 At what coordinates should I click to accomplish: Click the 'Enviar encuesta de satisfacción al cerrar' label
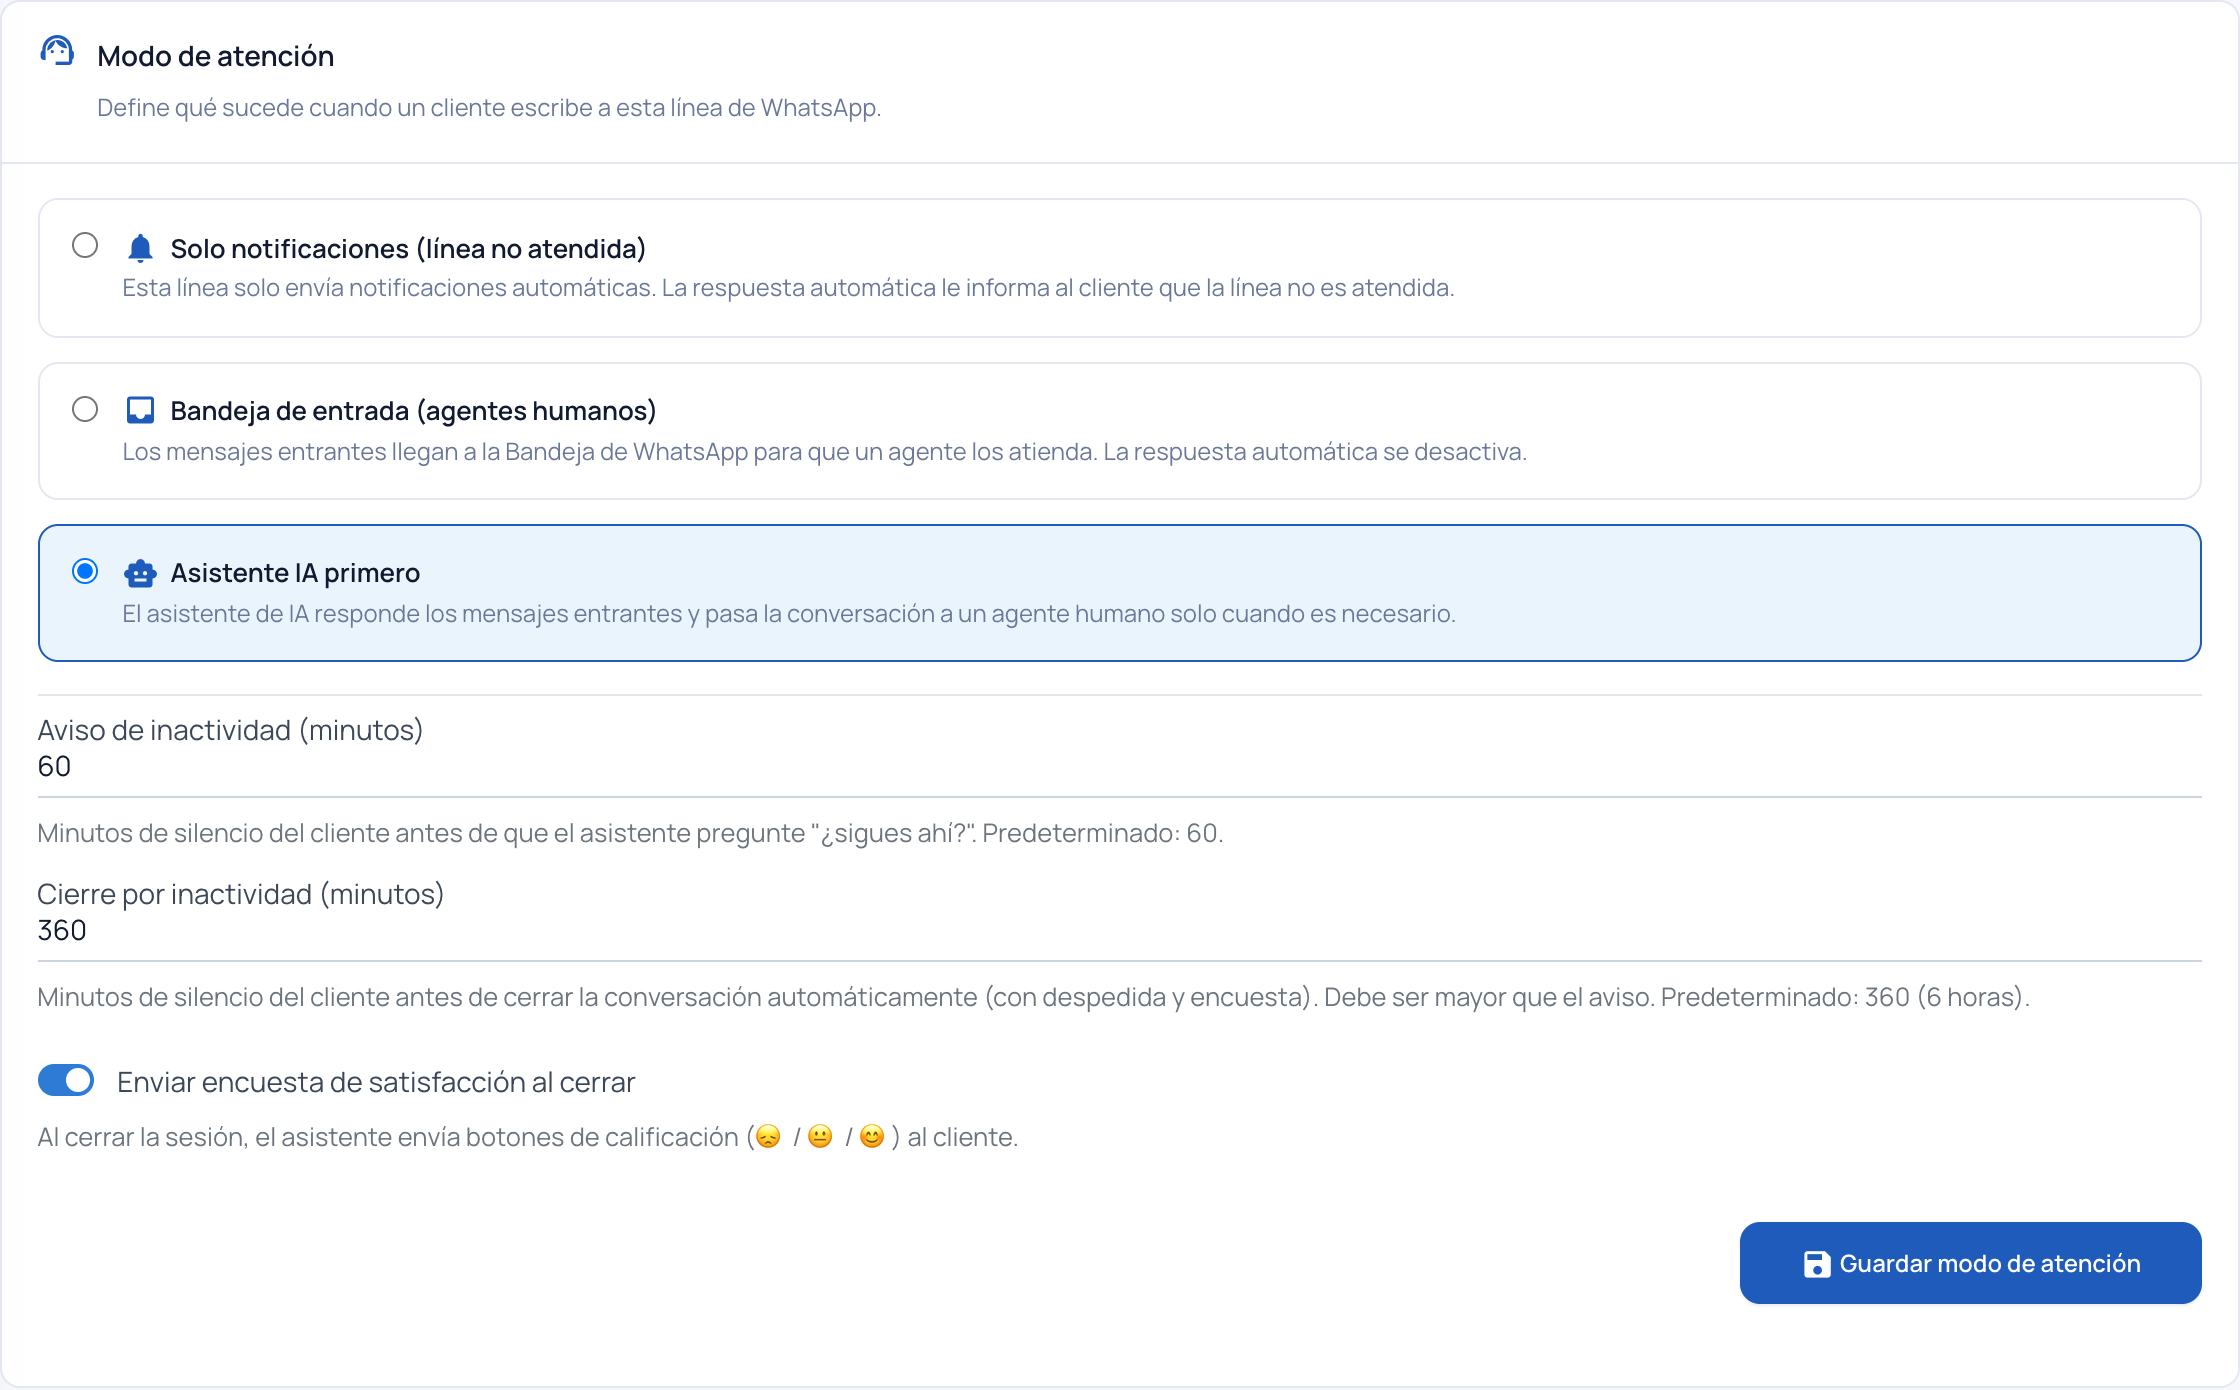point(376,1082)
